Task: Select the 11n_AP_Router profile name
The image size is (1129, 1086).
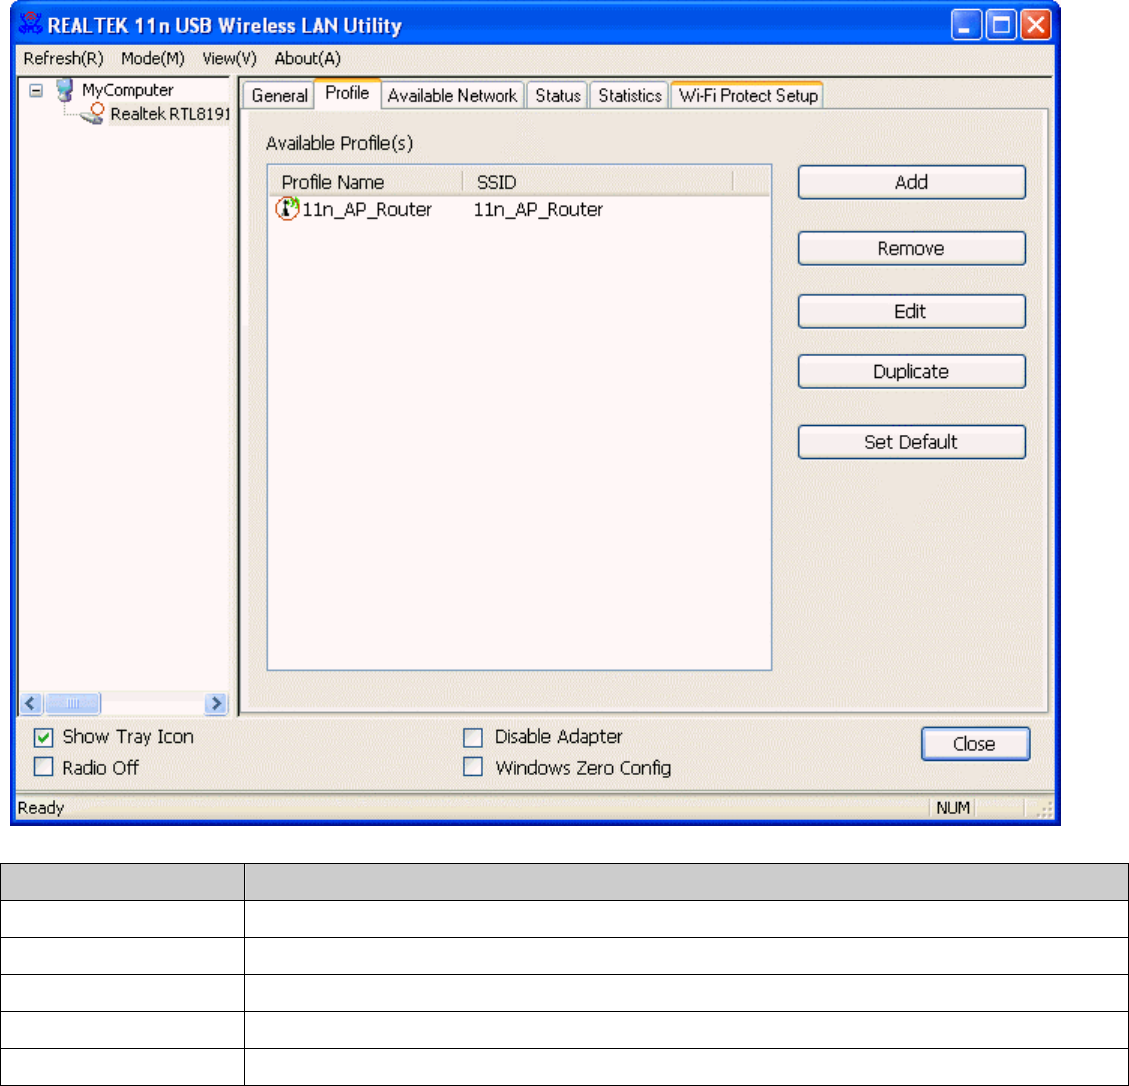Action: point(366,210)
